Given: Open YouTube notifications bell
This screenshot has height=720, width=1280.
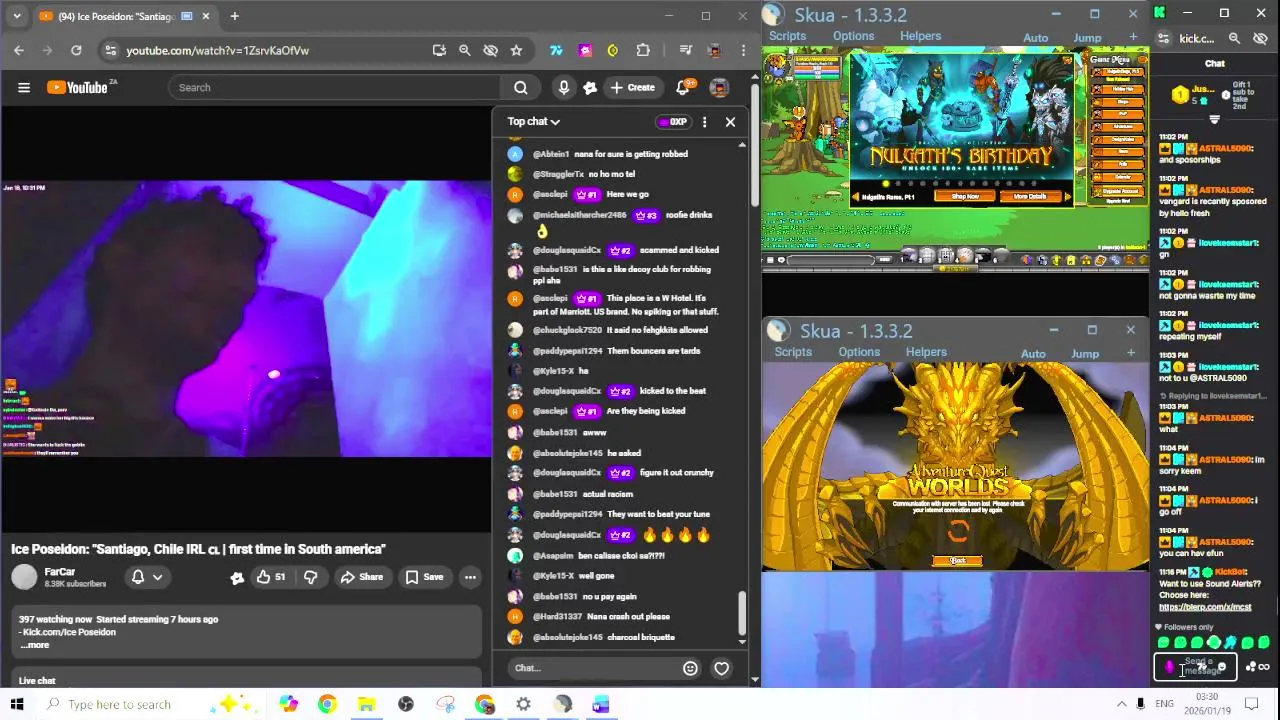Looking at the screenshot, I should point(683,88).
